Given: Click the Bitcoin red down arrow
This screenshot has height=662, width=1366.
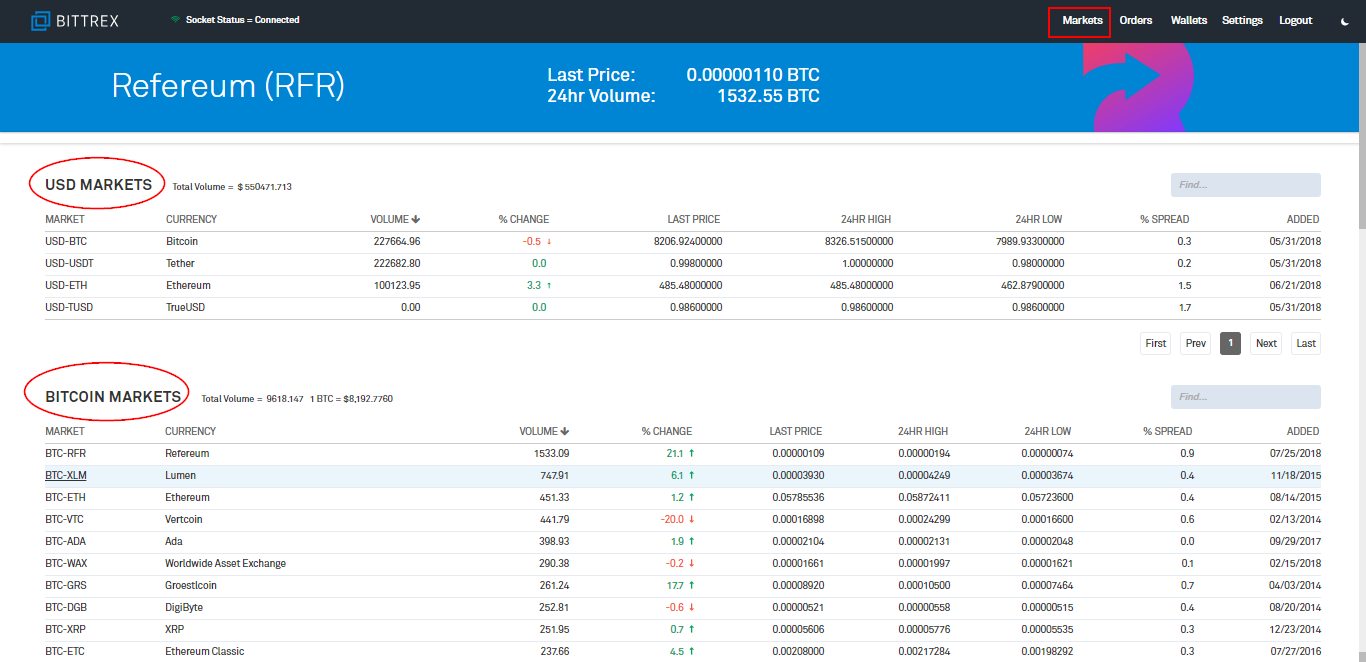Looking at the screenshot, I should click(549, 241).
